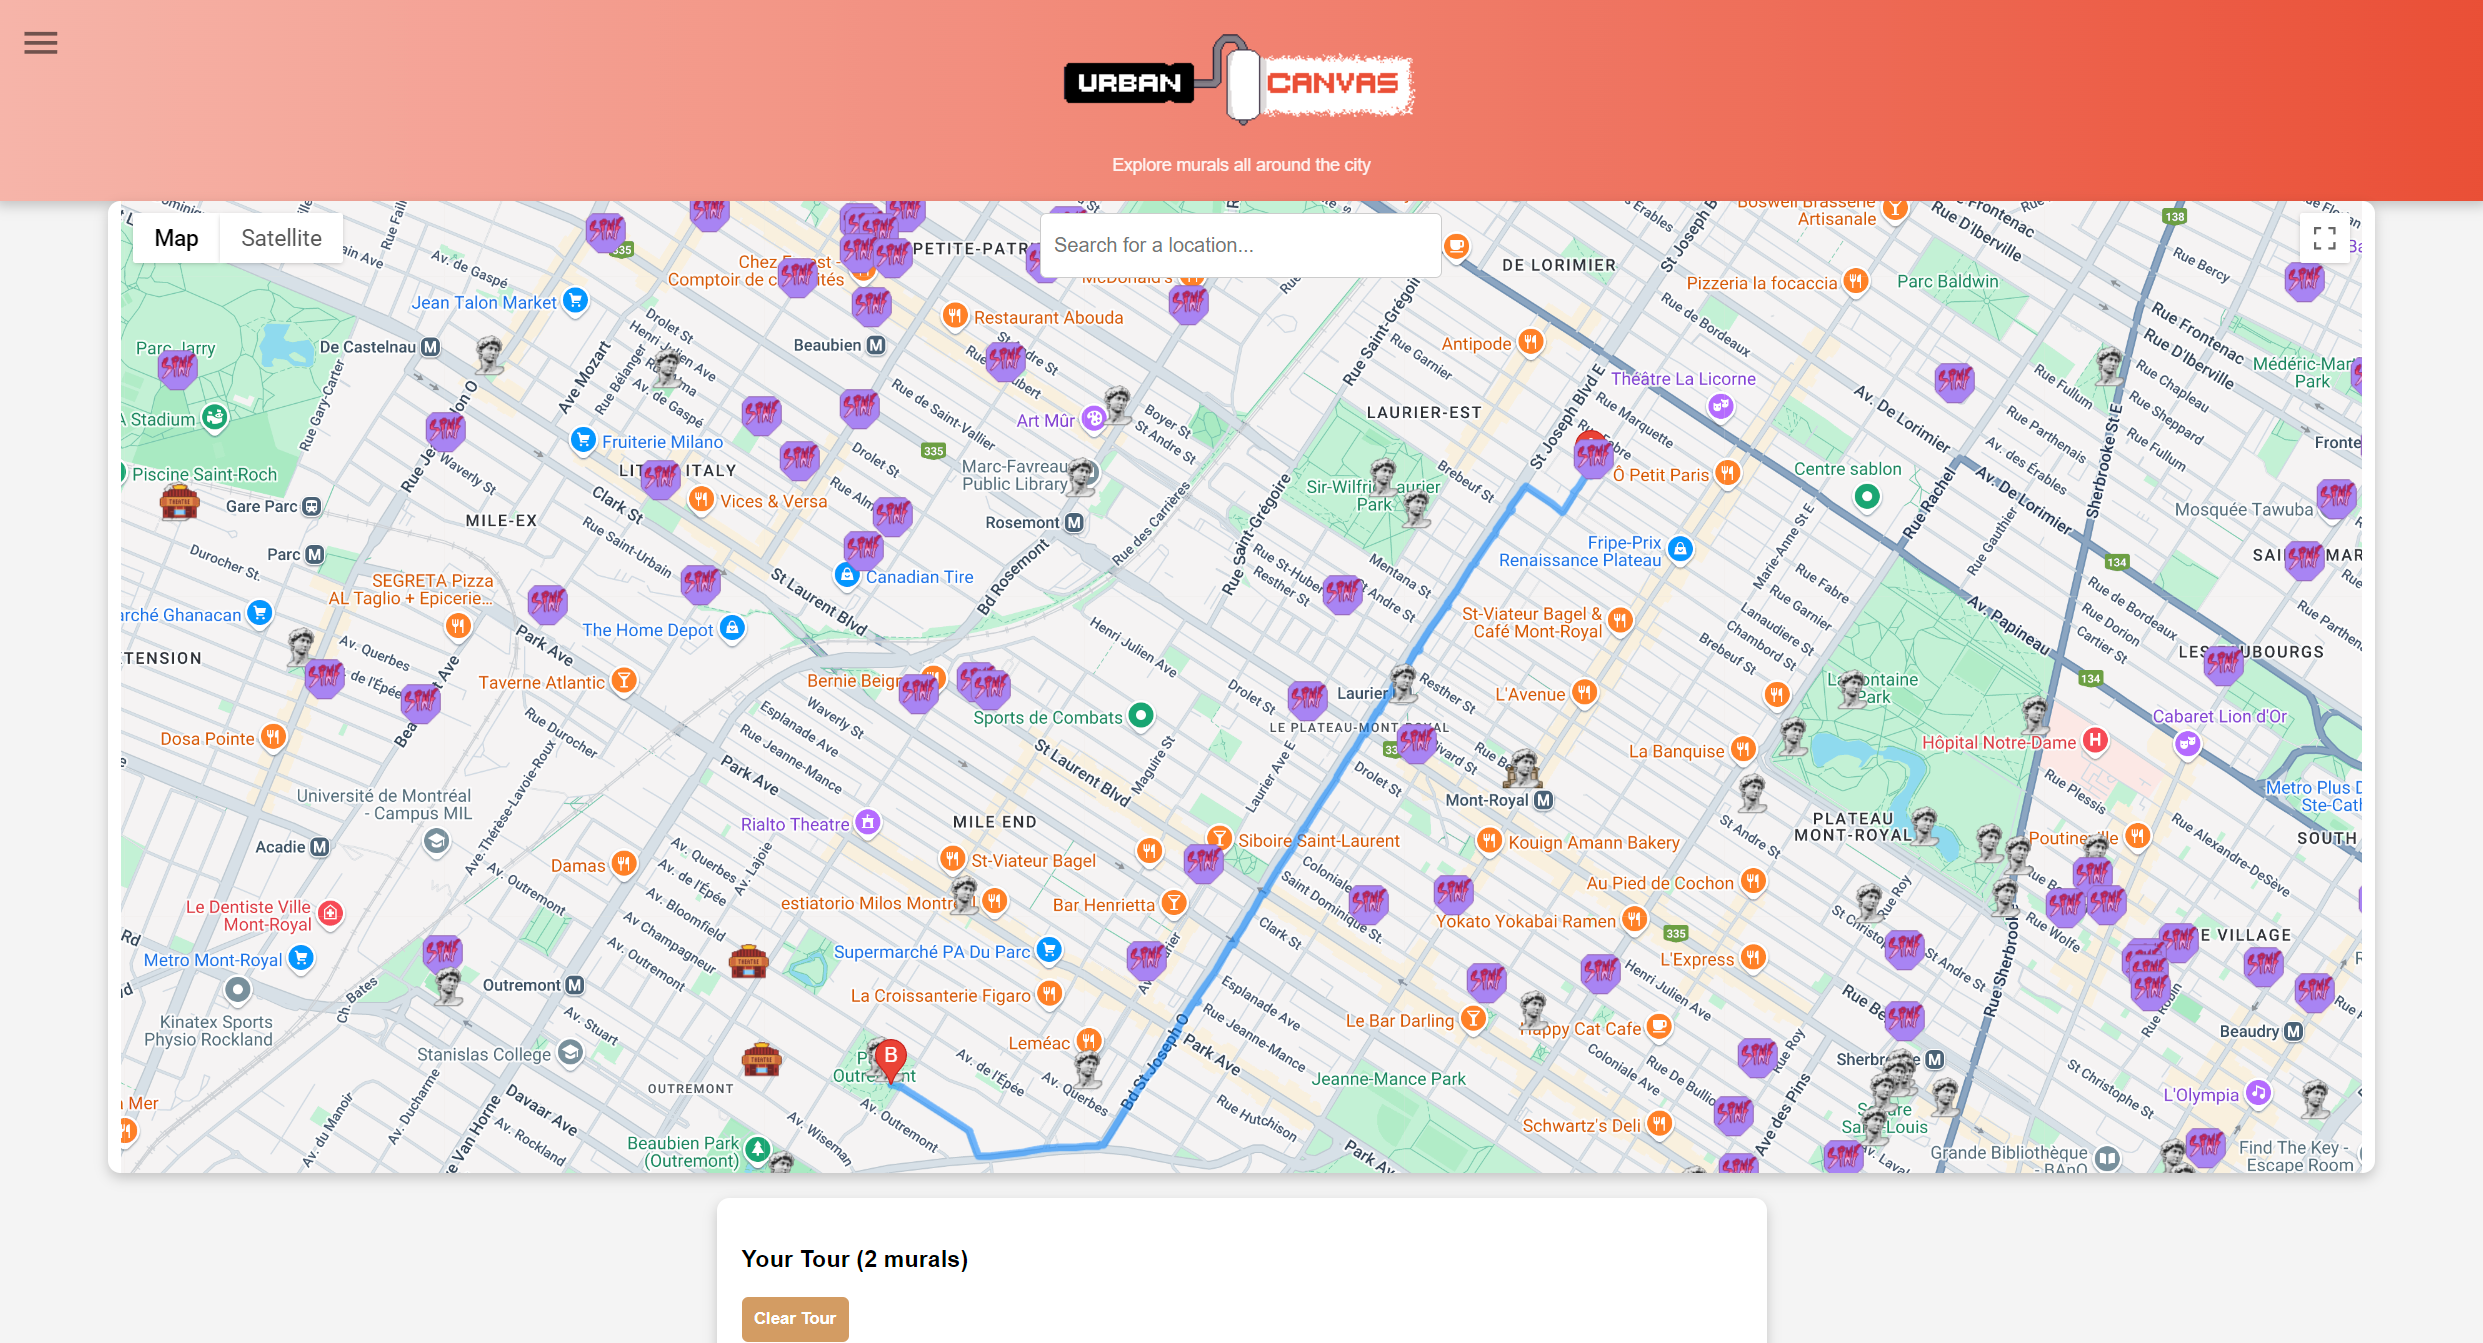Click the Schwartz's Deli restaurant pin
The image size is (2483, 1343).
point(1659,1124)
